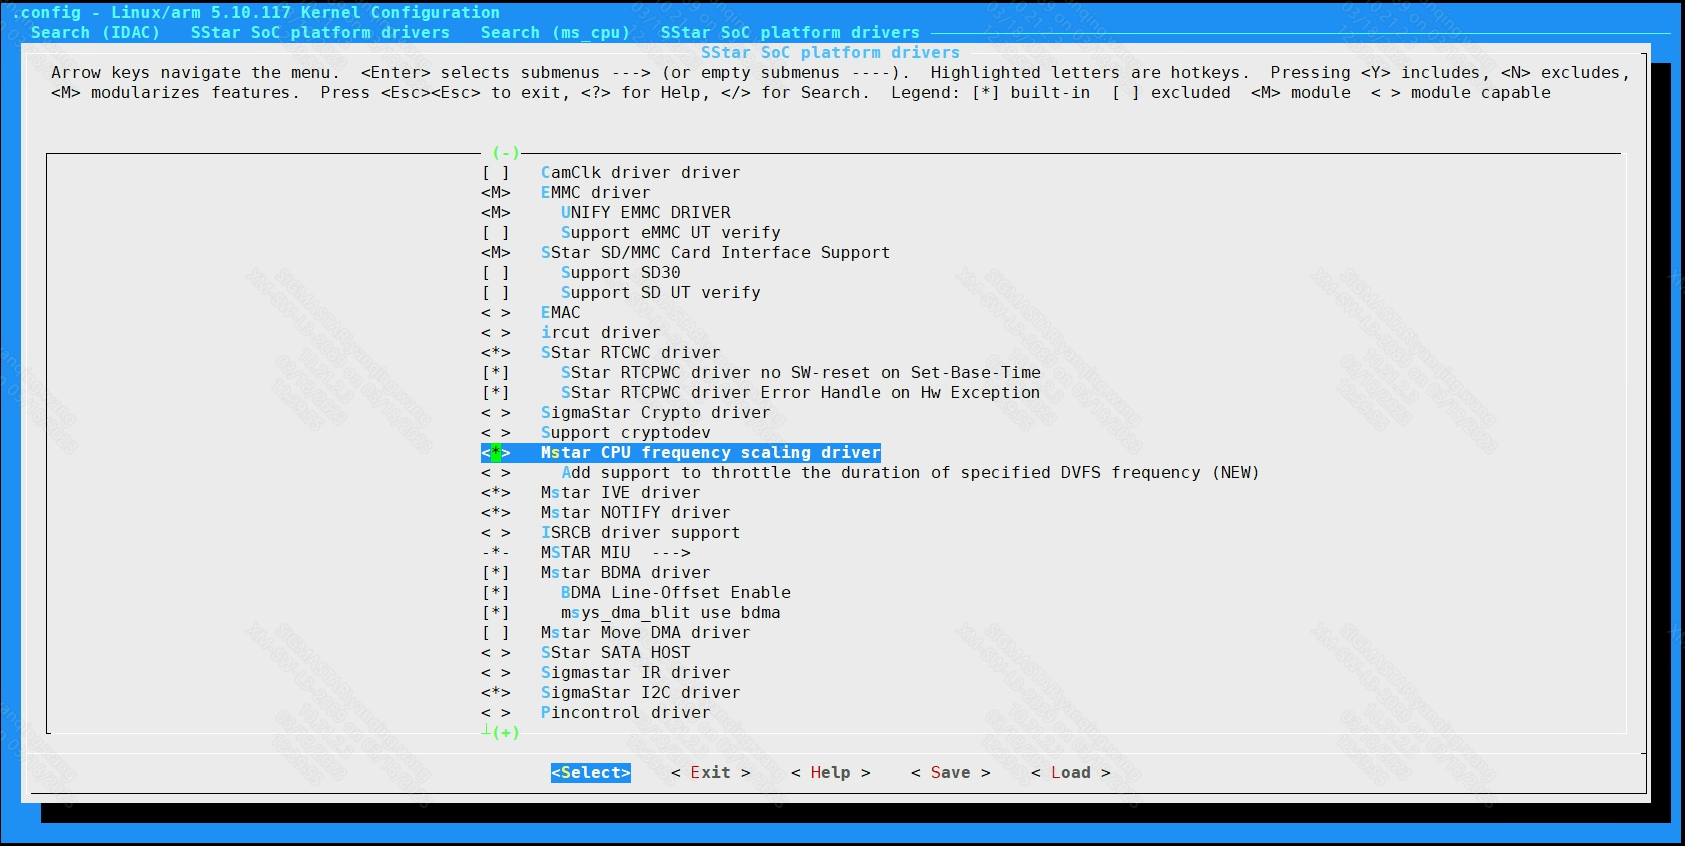Open Help for the selected option
Viewport: 1685px width, 846px height.
pyautogui.click(x=831, y=772)
